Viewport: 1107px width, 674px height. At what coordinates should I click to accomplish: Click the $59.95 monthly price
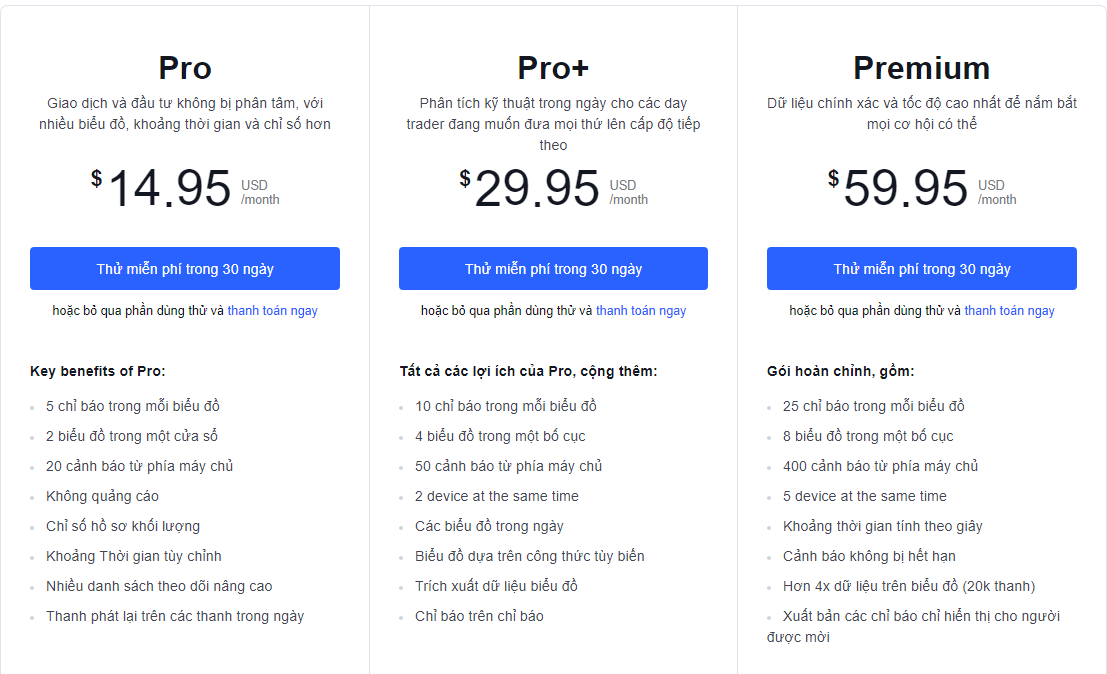pyautogui.click(x=905, y=189)
